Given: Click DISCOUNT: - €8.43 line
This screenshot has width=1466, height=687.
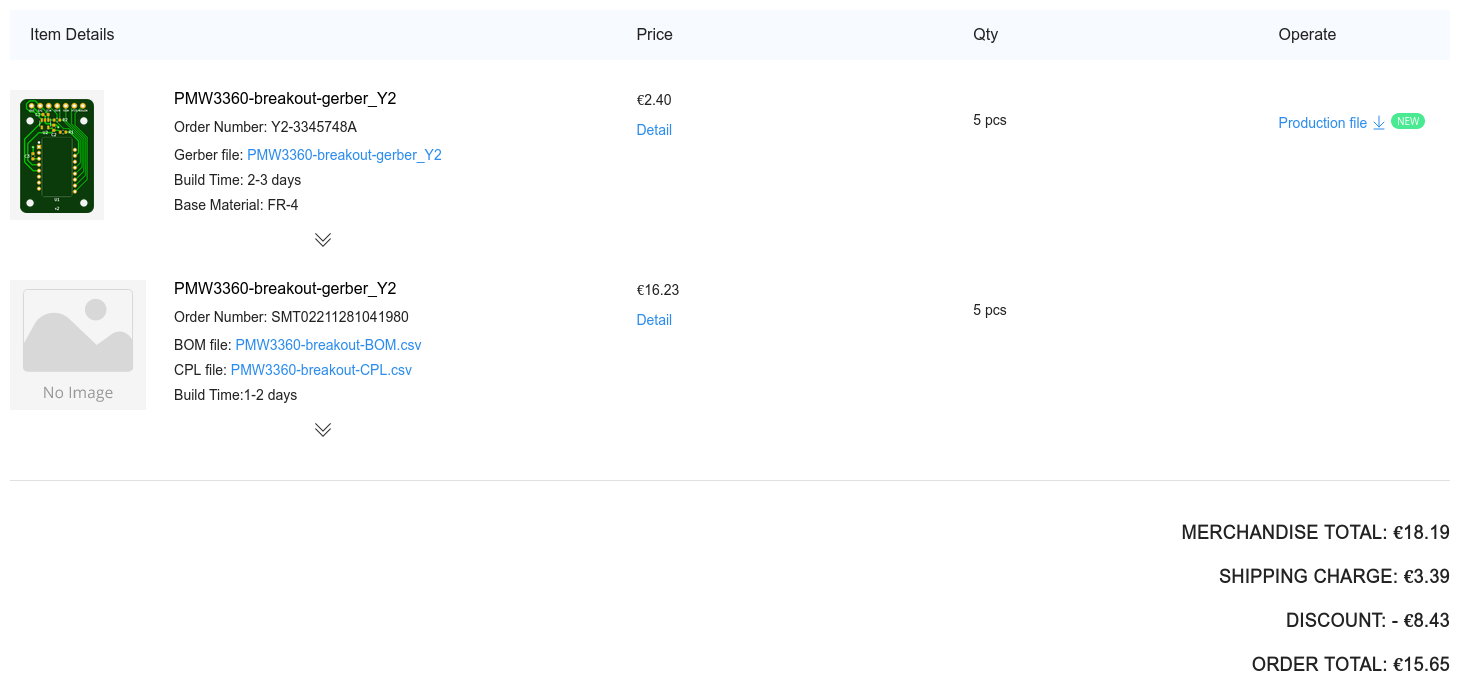Looking at the screenshot, I should pyautogui.click(x=1367, y=620).
